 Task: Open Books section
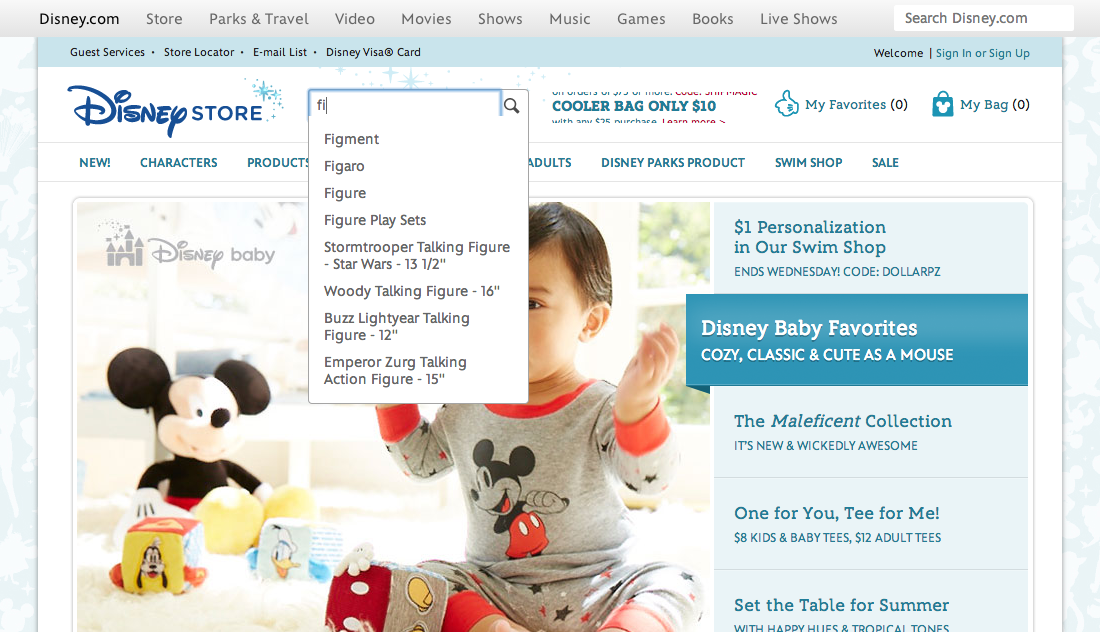point(713,19)
